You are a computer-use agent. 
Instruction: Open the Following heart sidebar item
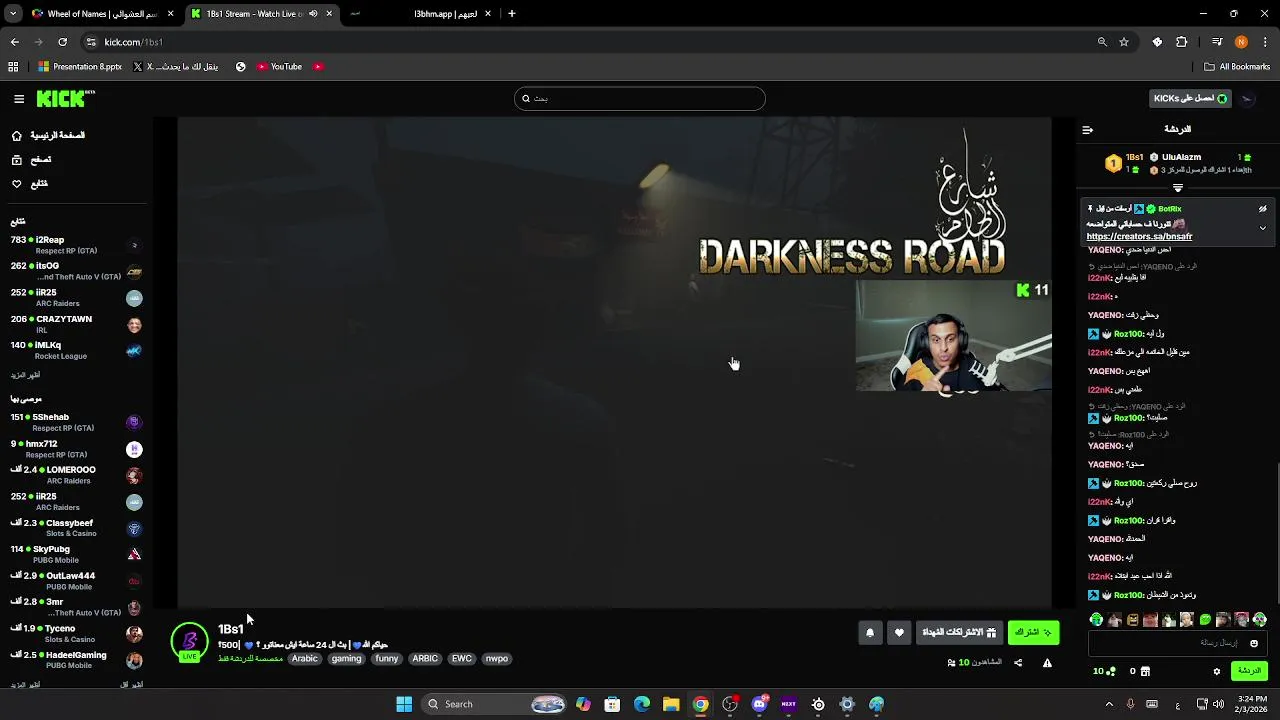coord(30,184)
